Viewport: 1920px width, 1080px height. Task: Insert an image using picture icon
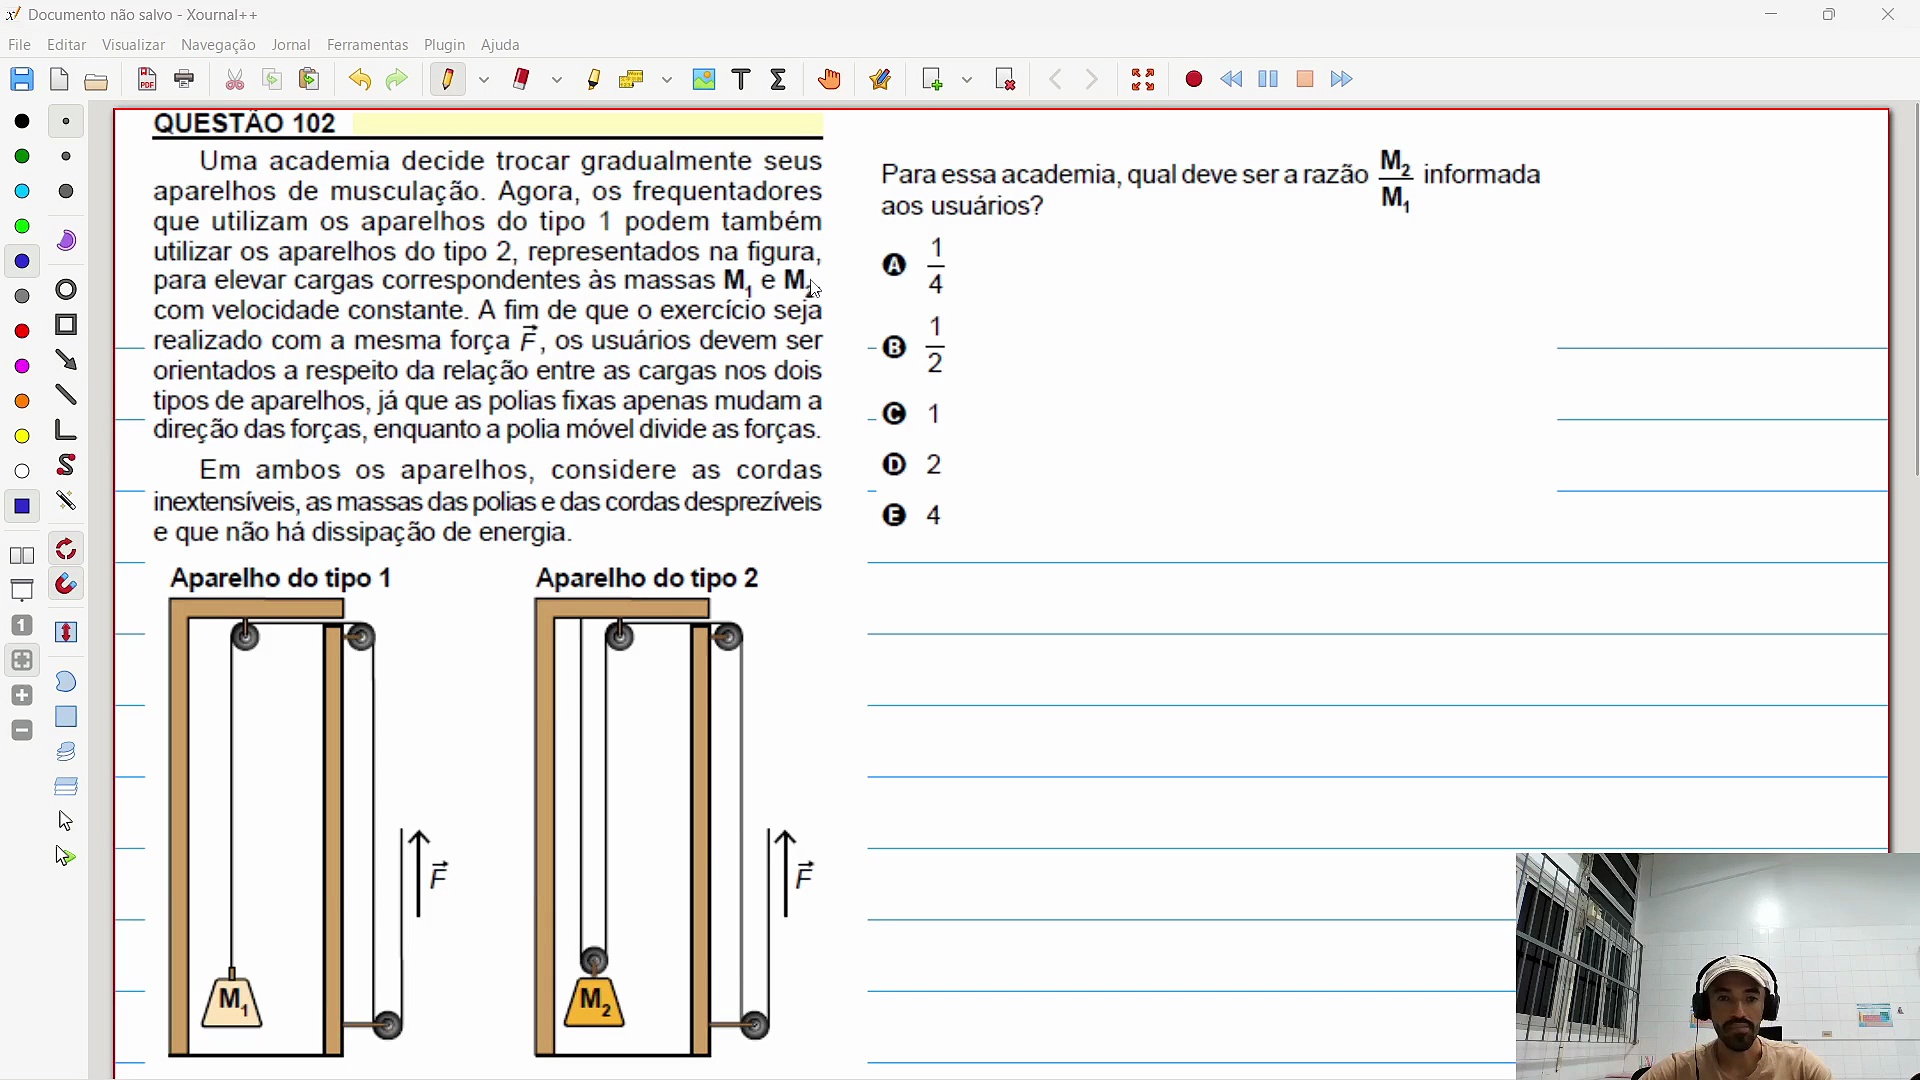point(704,80)
